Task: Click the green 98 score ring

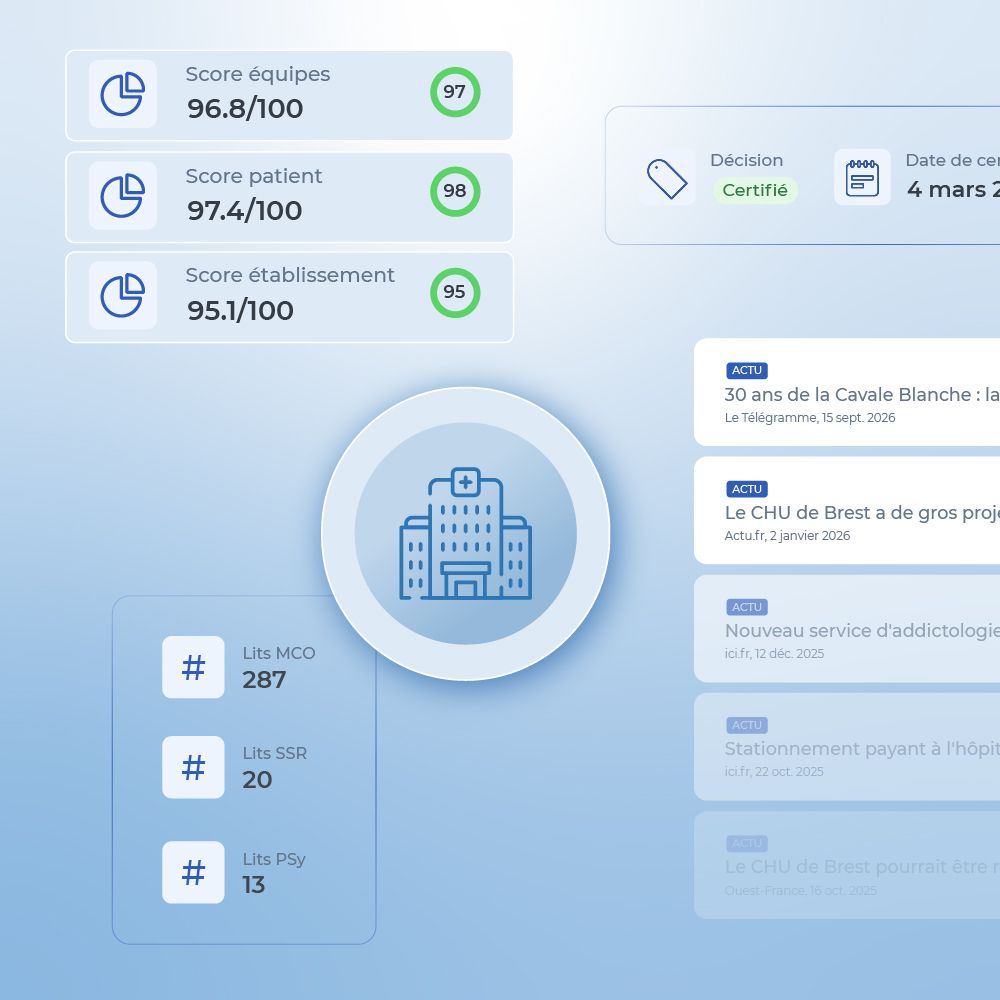Action: pyautogui.click(x=455, y=191)
